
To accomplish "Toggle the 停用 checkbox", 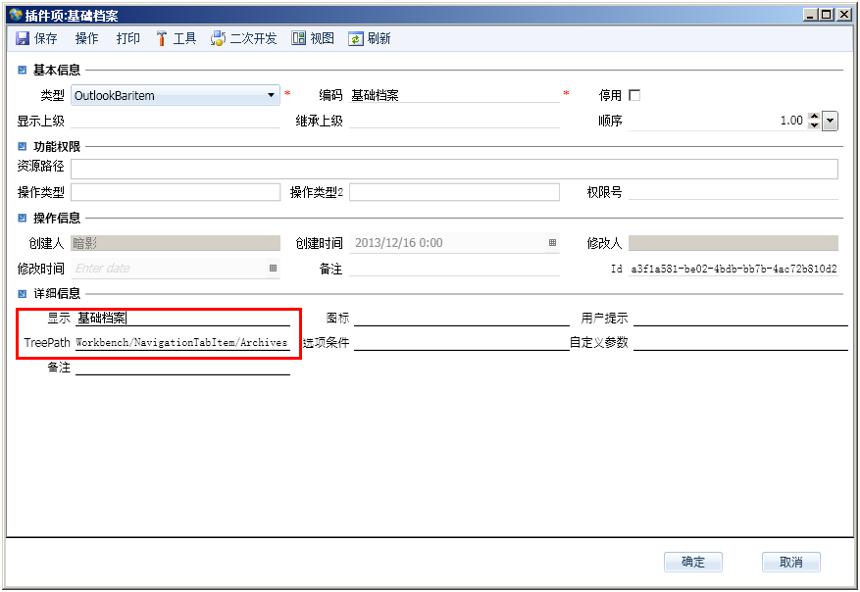I will pos(634,95).
